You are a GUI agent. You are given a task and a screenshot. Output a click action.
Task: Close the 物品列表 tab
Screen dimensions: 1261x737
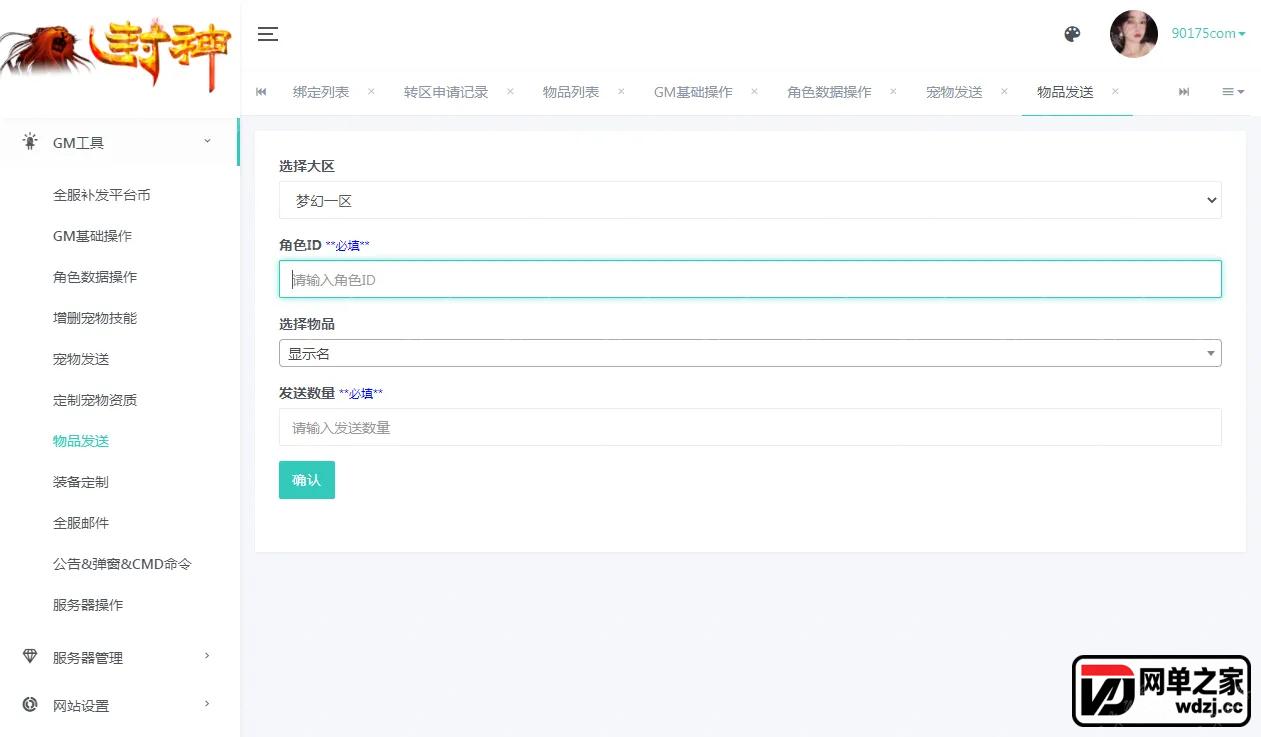pos(621,91)
